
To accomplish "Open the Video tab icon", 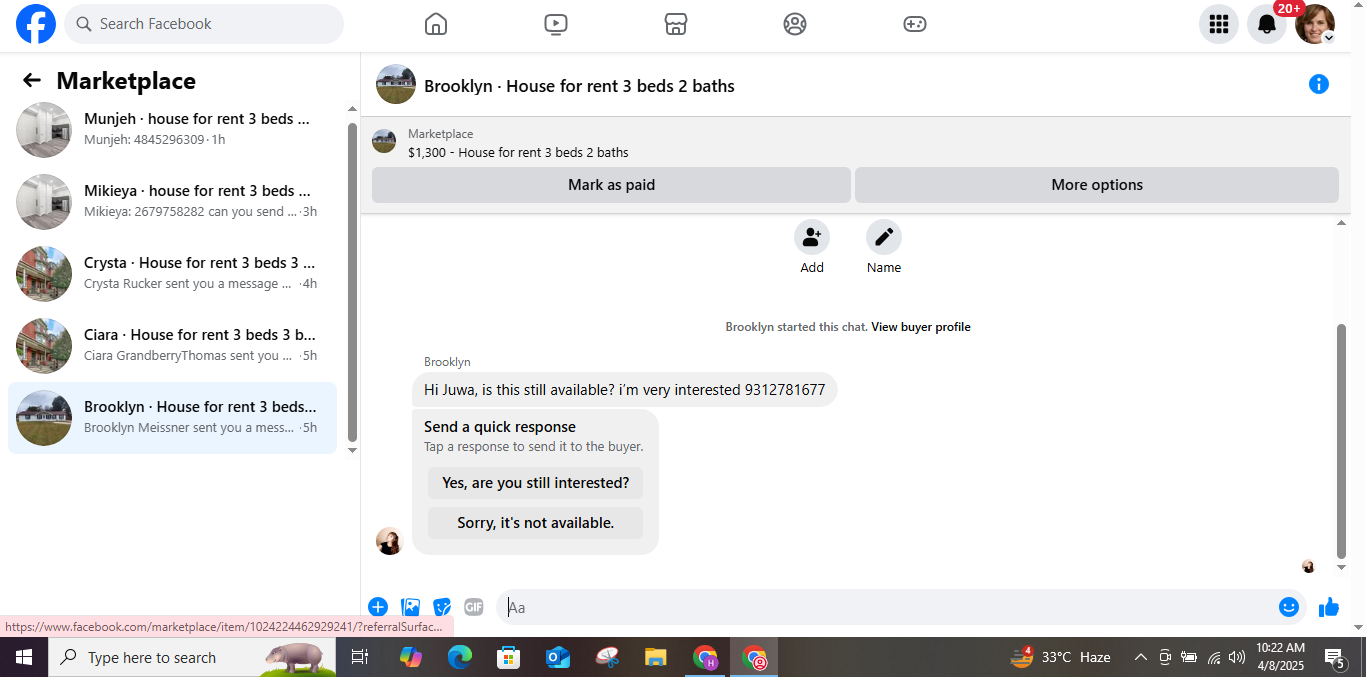I will [556, 24].
